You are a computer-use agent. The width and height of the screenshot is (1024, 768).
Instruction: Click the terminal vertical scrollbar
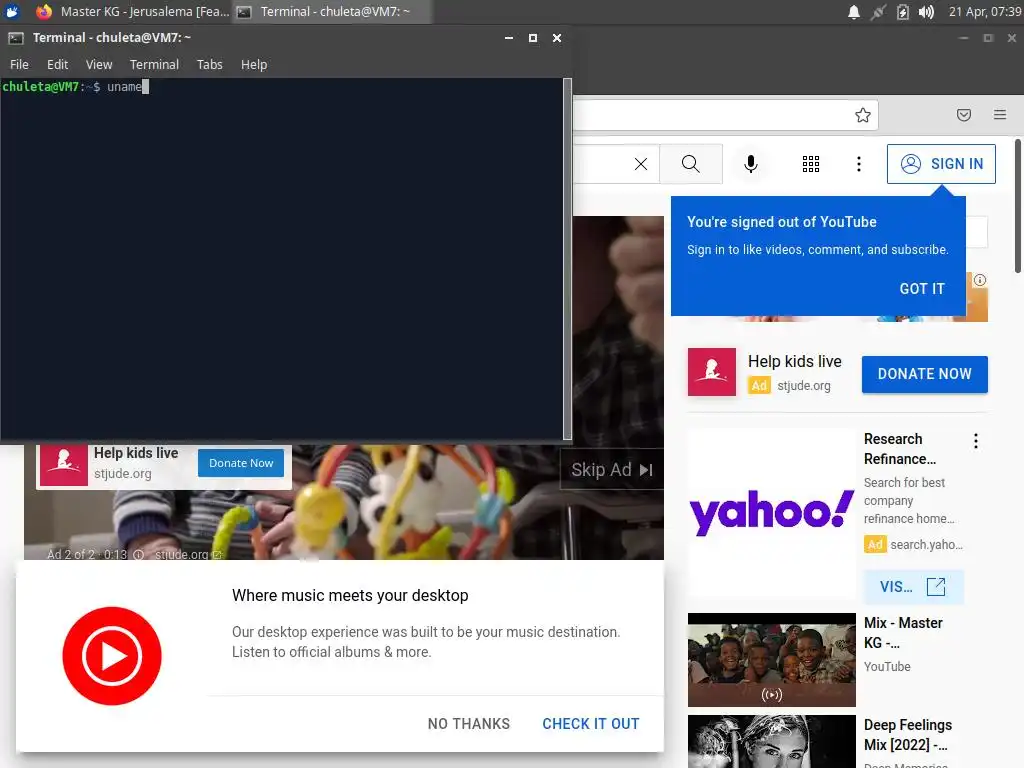[x=568, y=259]
